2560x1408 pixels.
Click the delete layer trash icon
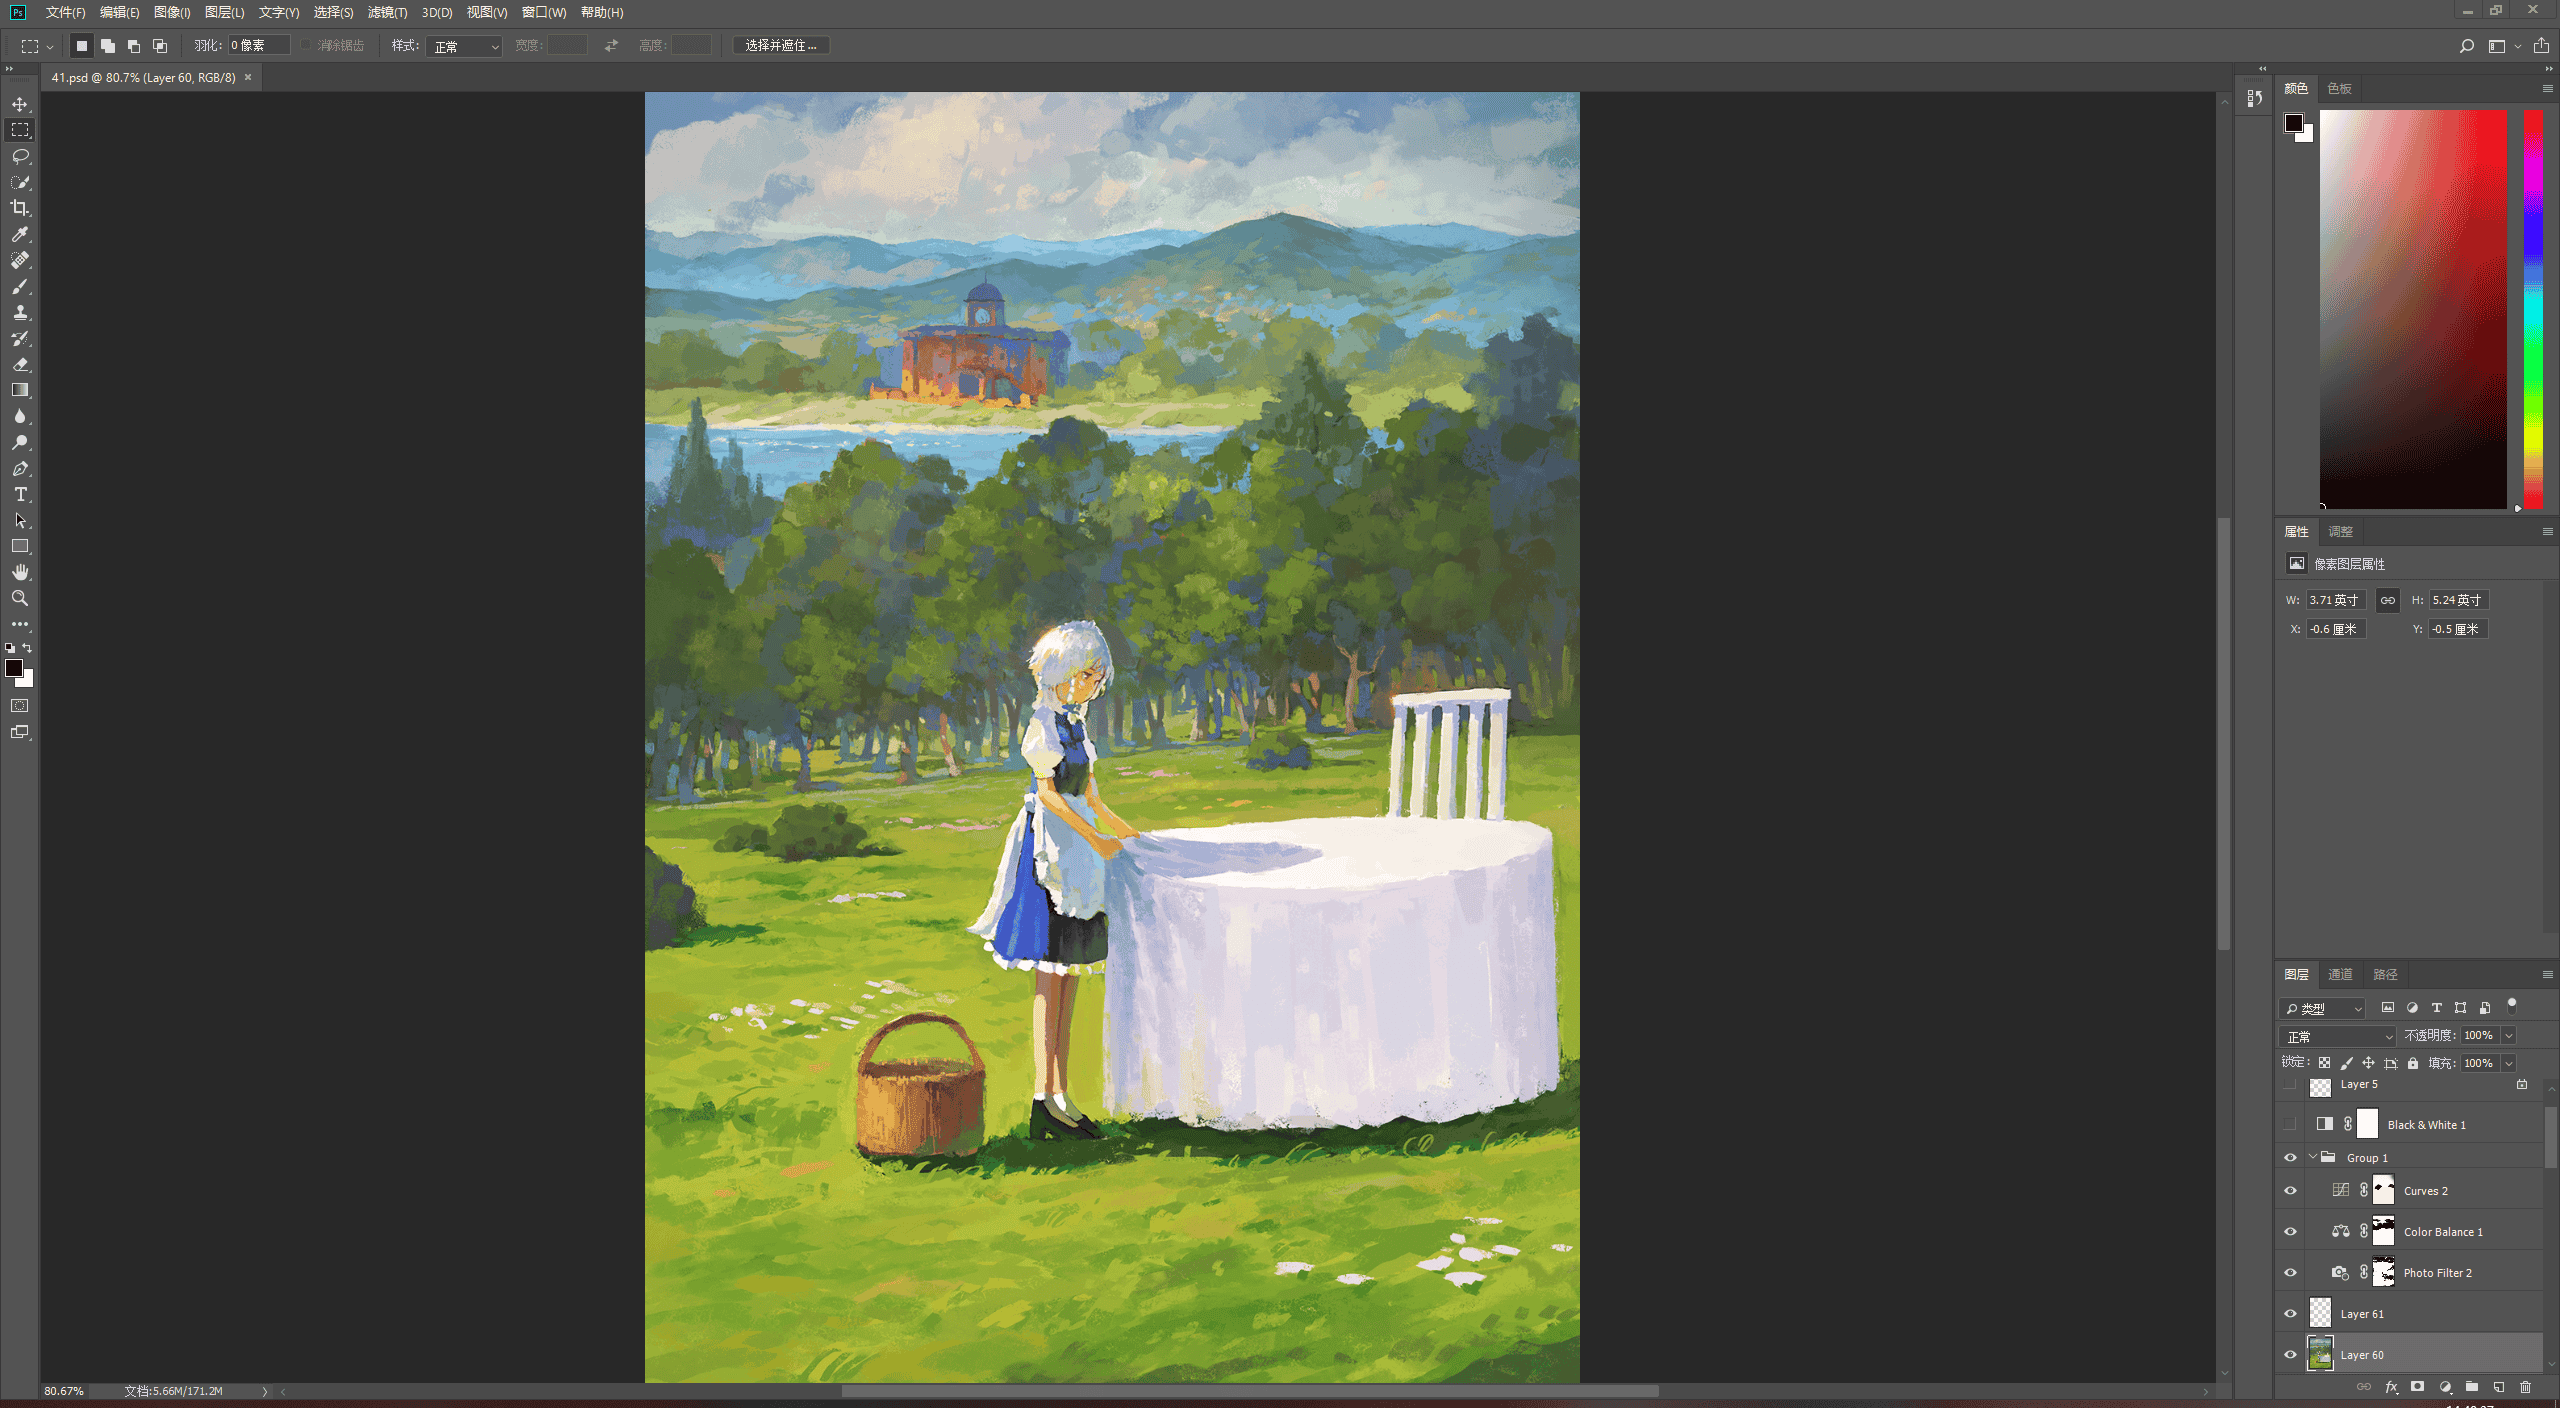pos(2525,1387)
